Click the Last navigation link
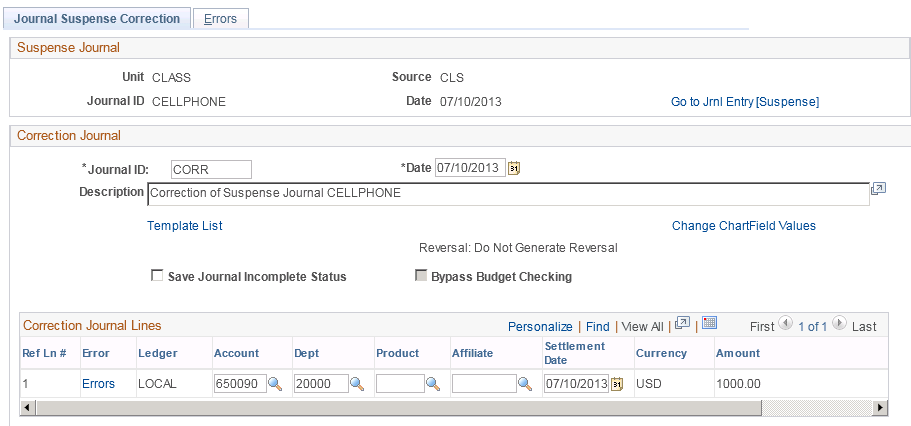This screenshot has width=911, height=426. 864,327
